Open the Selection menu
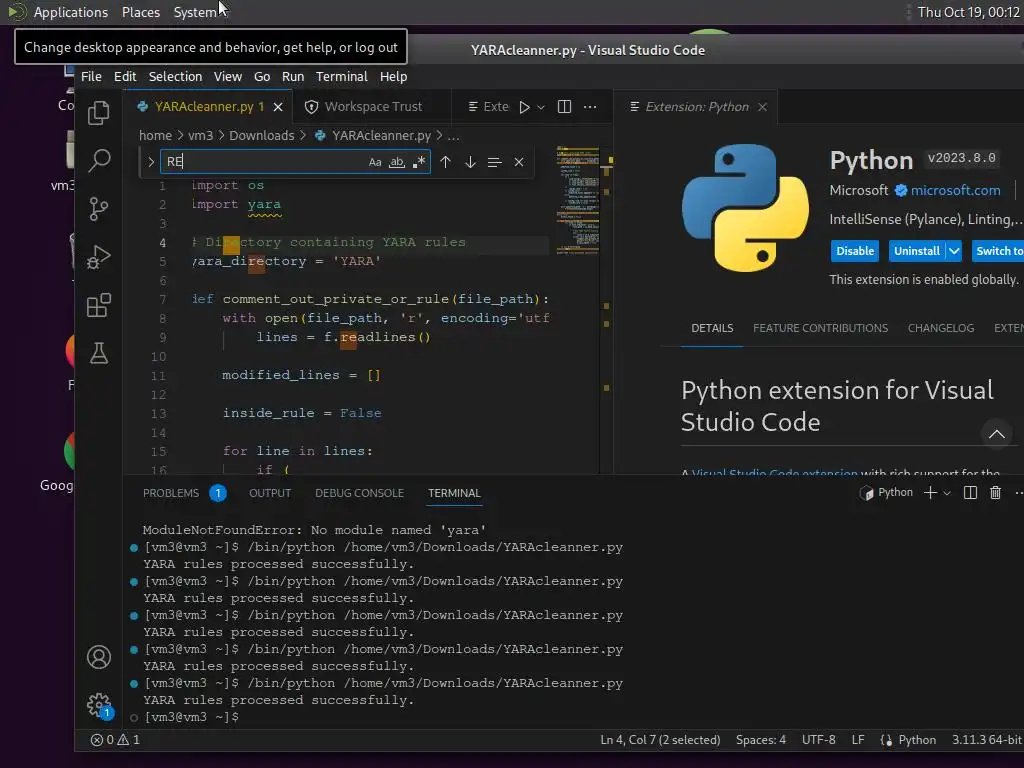 [175, 76]
